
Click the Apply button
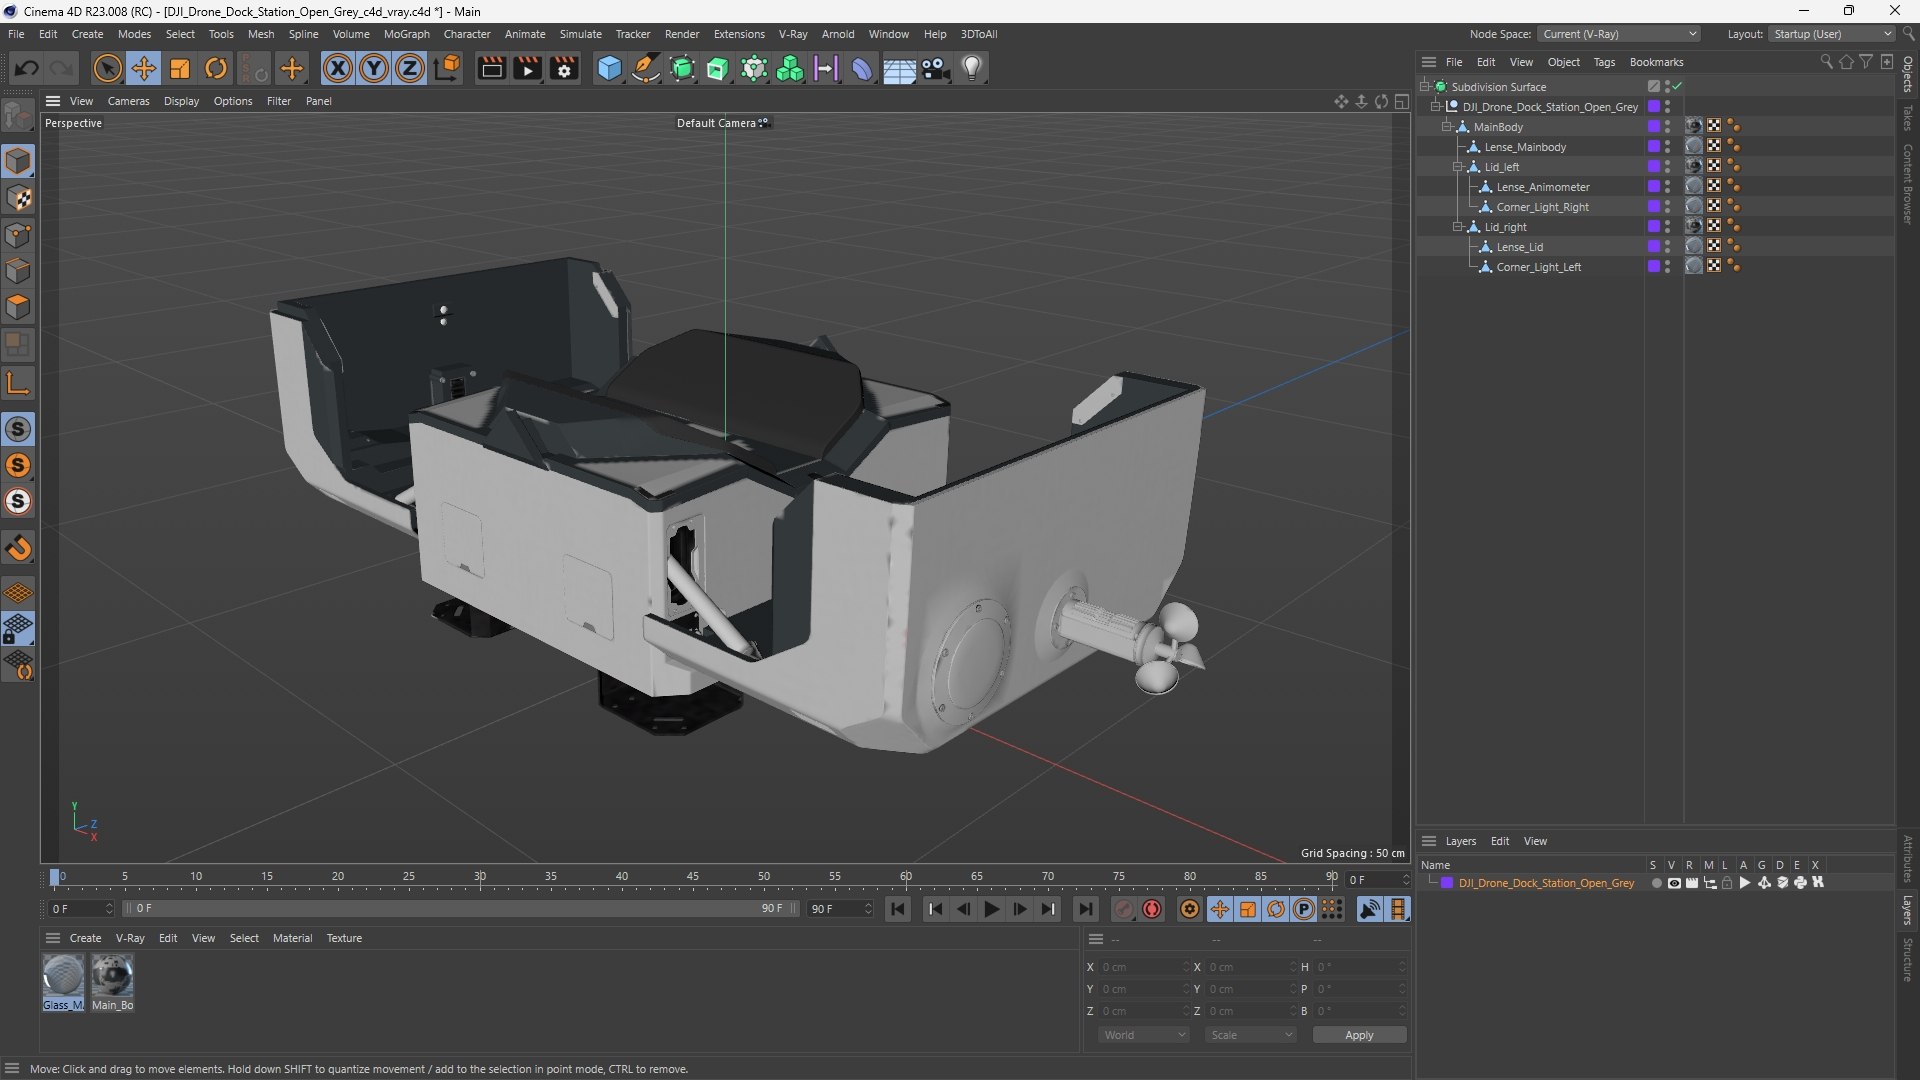click(1359, 1035)
